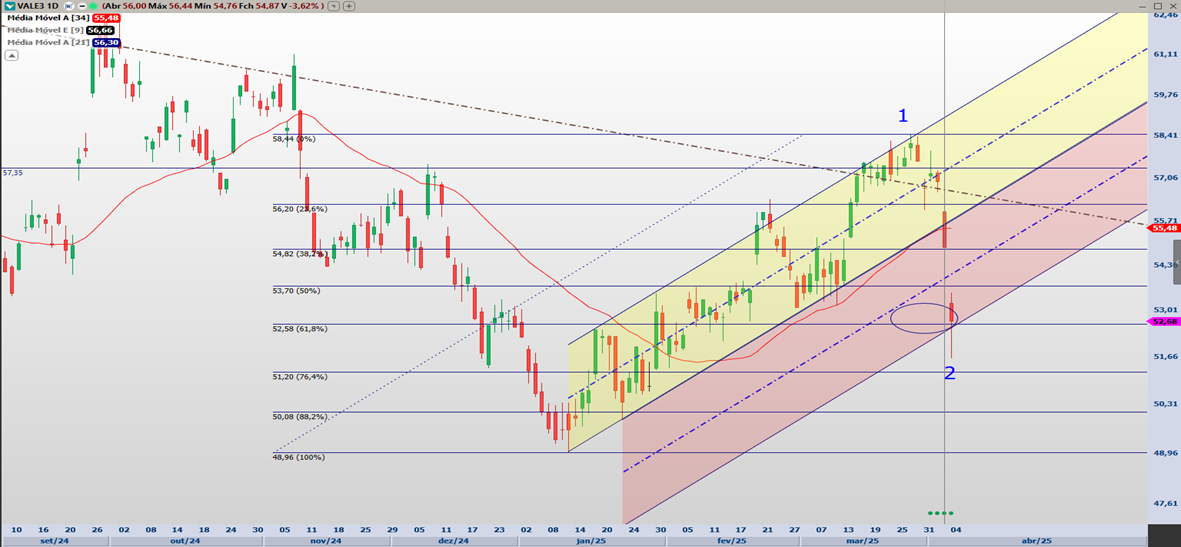Select the 54,82 (38,2%) Fibonacci level label
This screenshot has width=1181, height=547.
300,254
